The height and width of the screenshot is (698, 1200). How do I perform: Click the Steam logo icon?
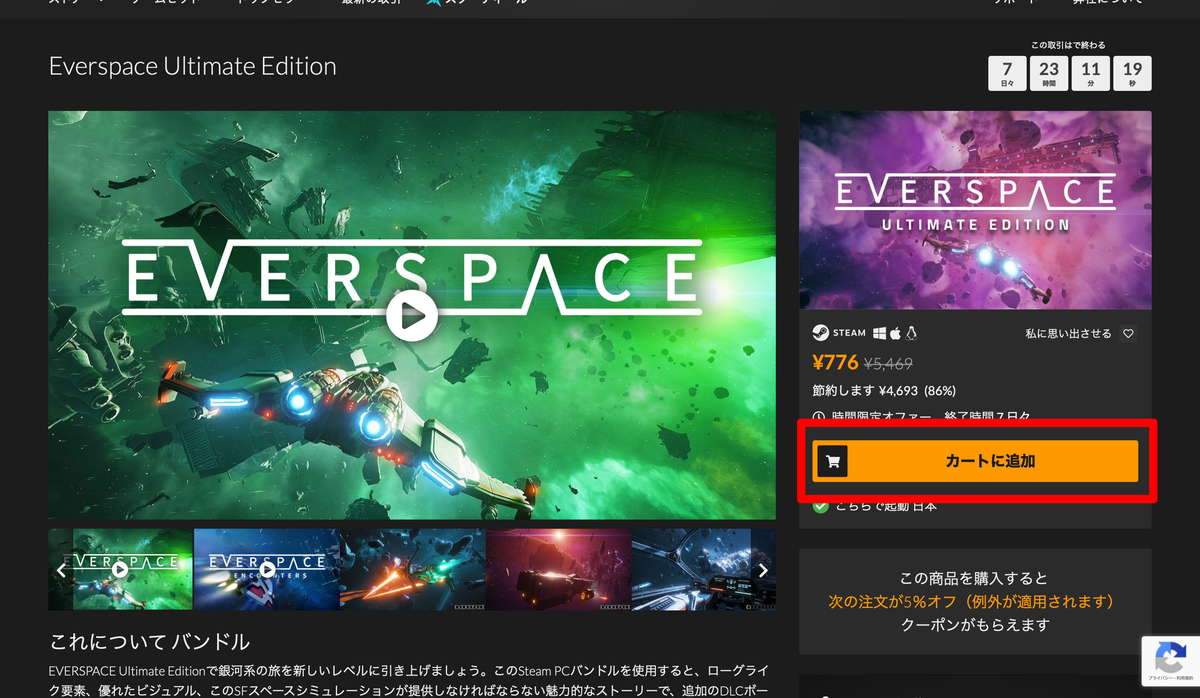click(x=820, y=333)
